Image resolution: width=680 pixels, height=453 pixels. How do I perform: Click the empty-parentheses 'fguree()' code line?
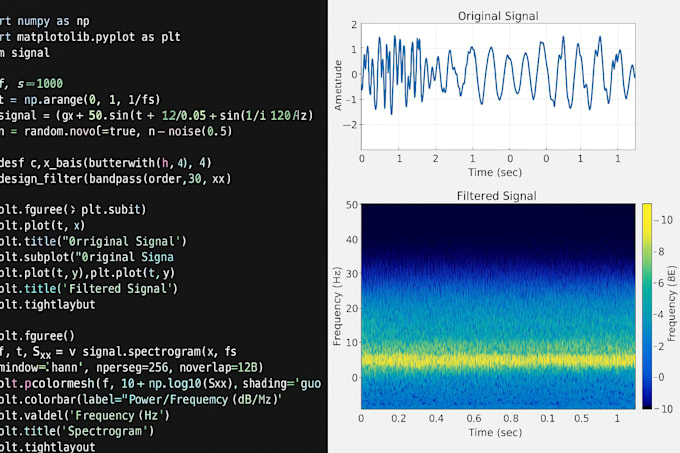point(37,336)
